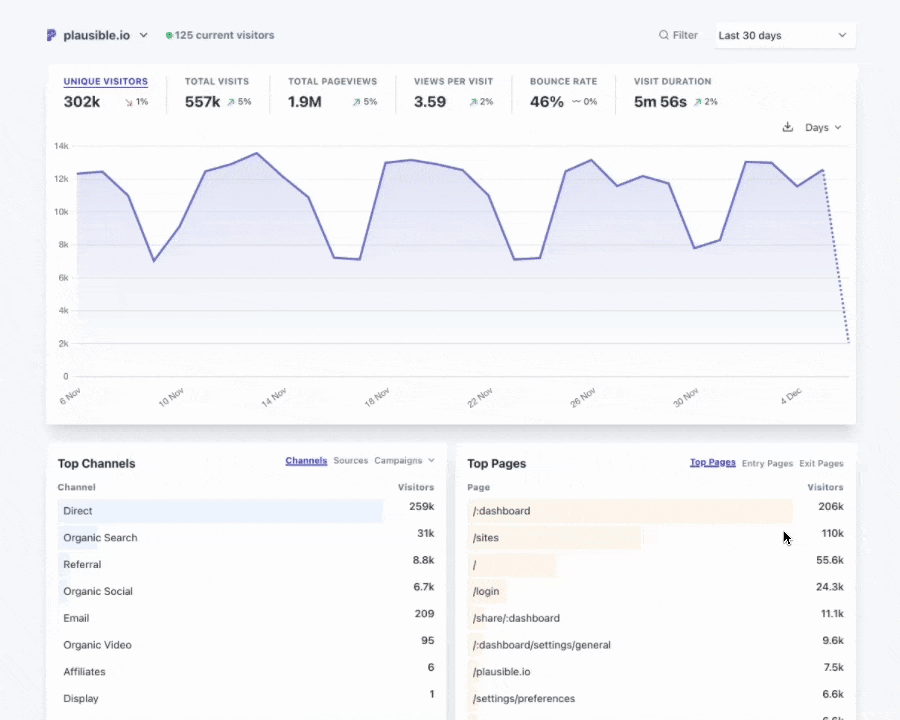Filter by the /sites page row
The height and width of the screenshot is (720, 900).
(486, 538)
